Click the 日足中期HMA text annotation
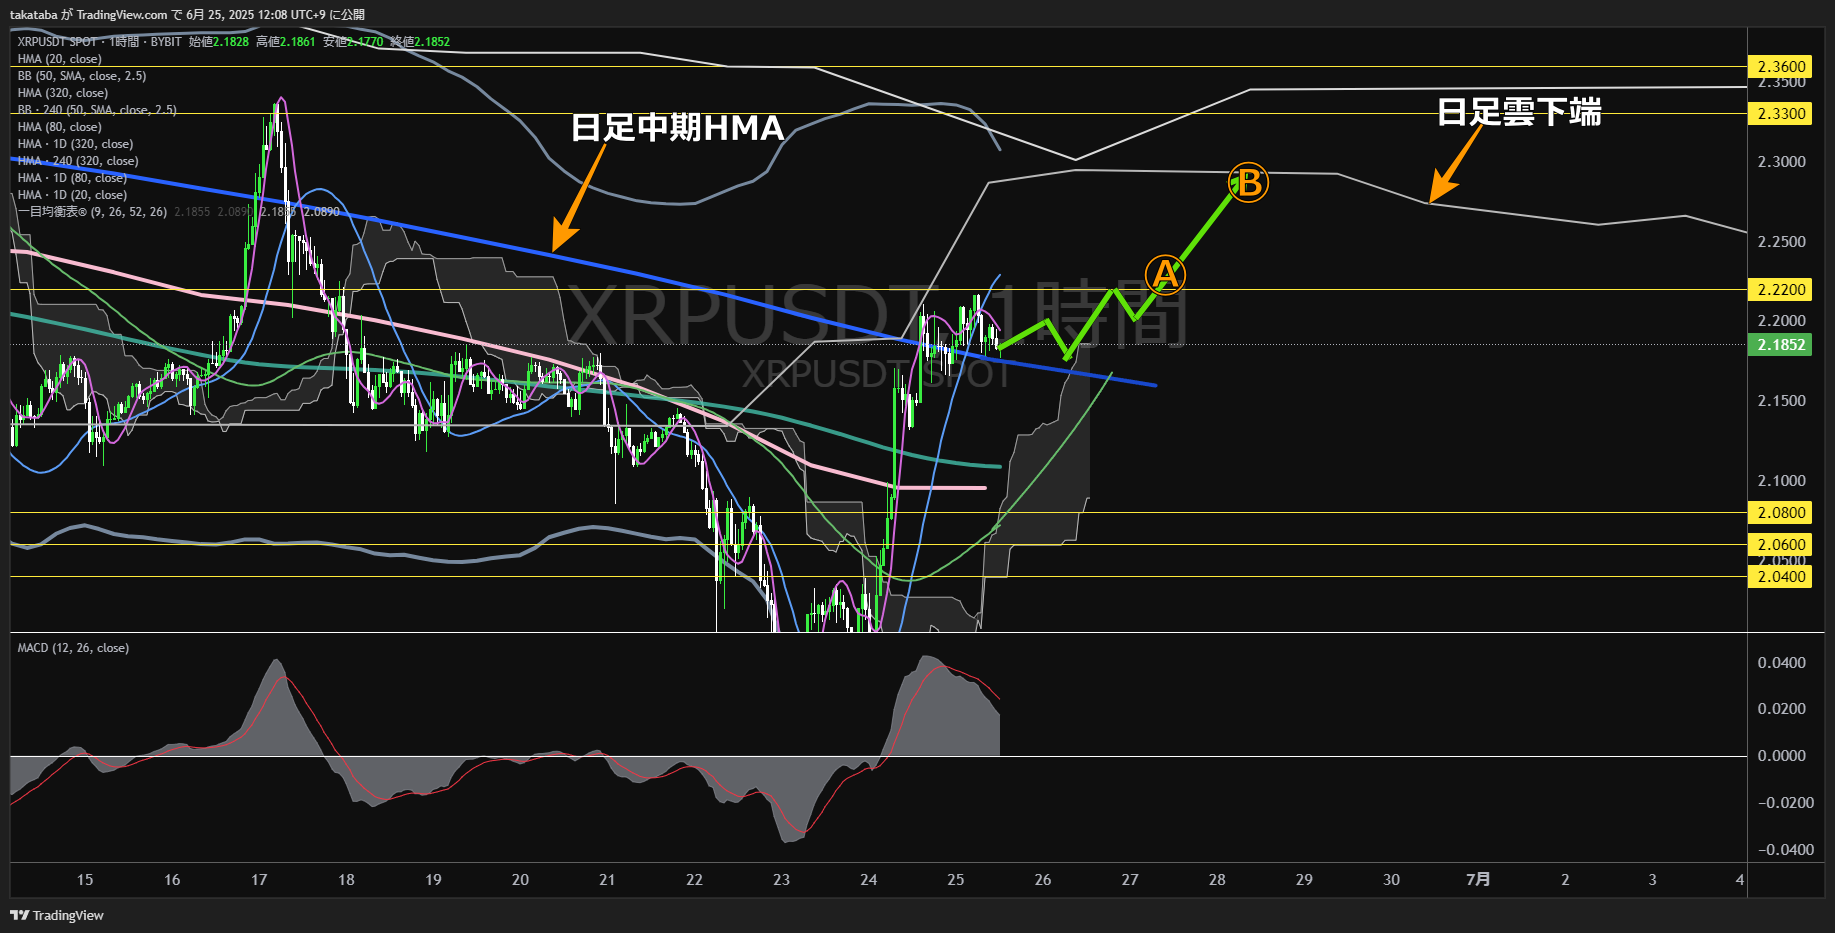 pyautogui.click(x=677, y=128)
